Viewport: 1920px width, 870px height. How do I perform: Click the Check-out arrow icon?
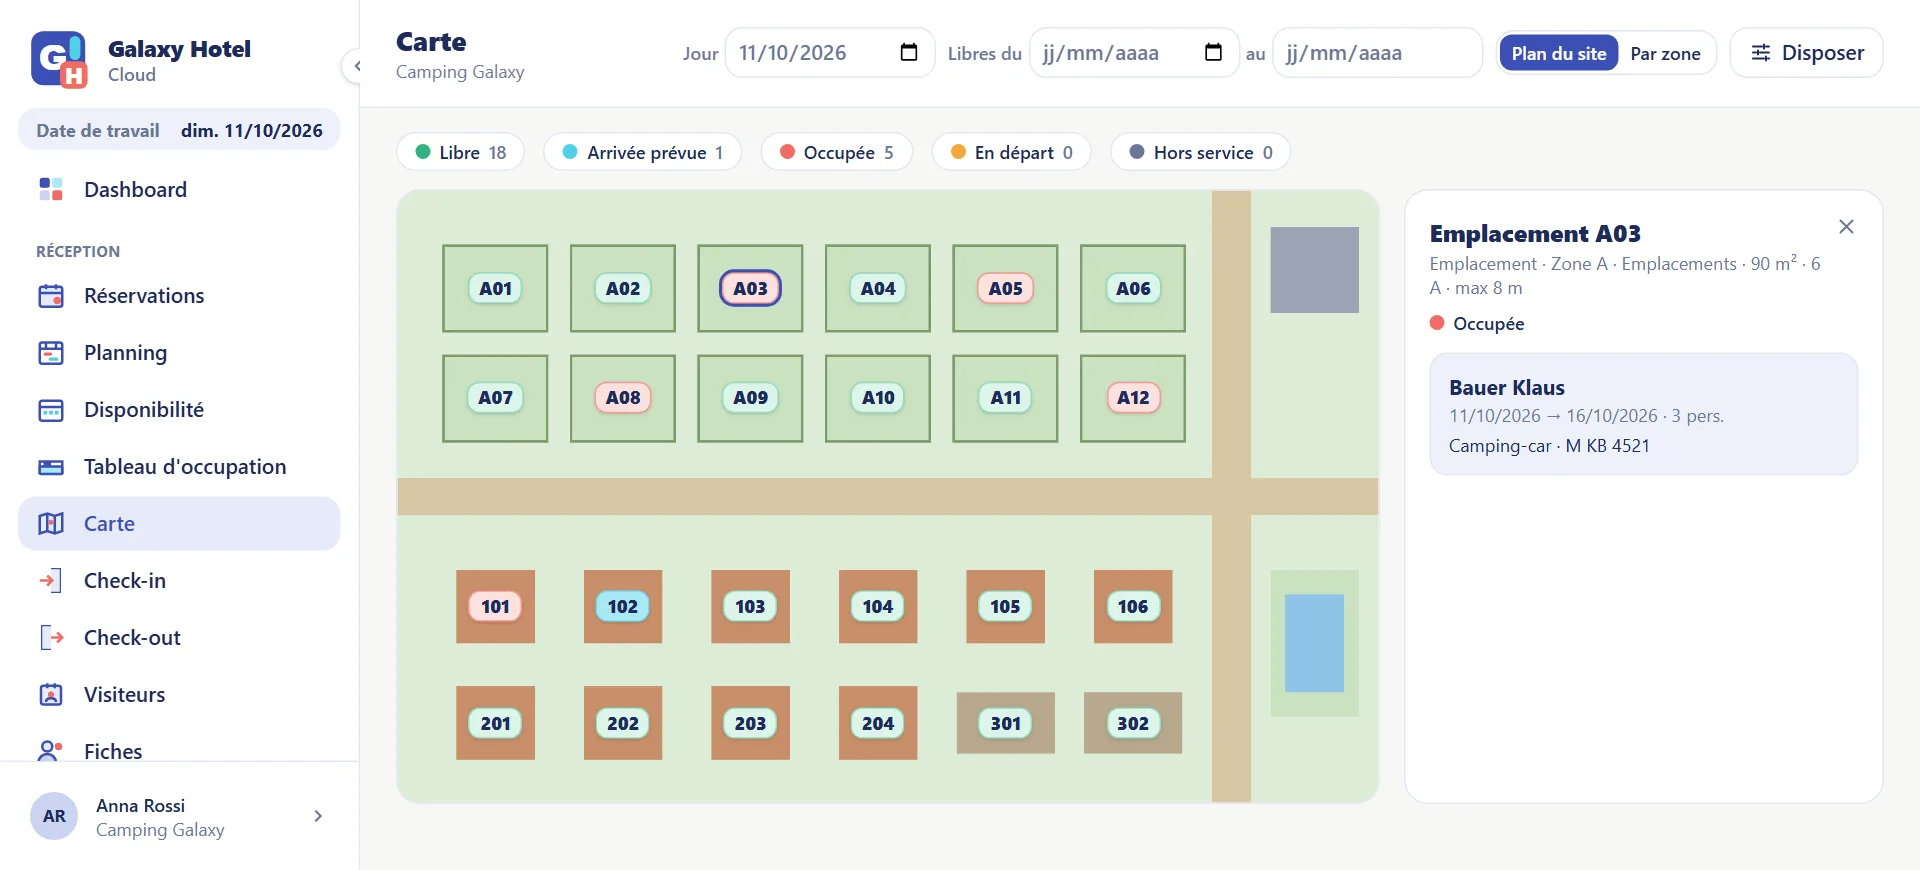tap(51, 638)
